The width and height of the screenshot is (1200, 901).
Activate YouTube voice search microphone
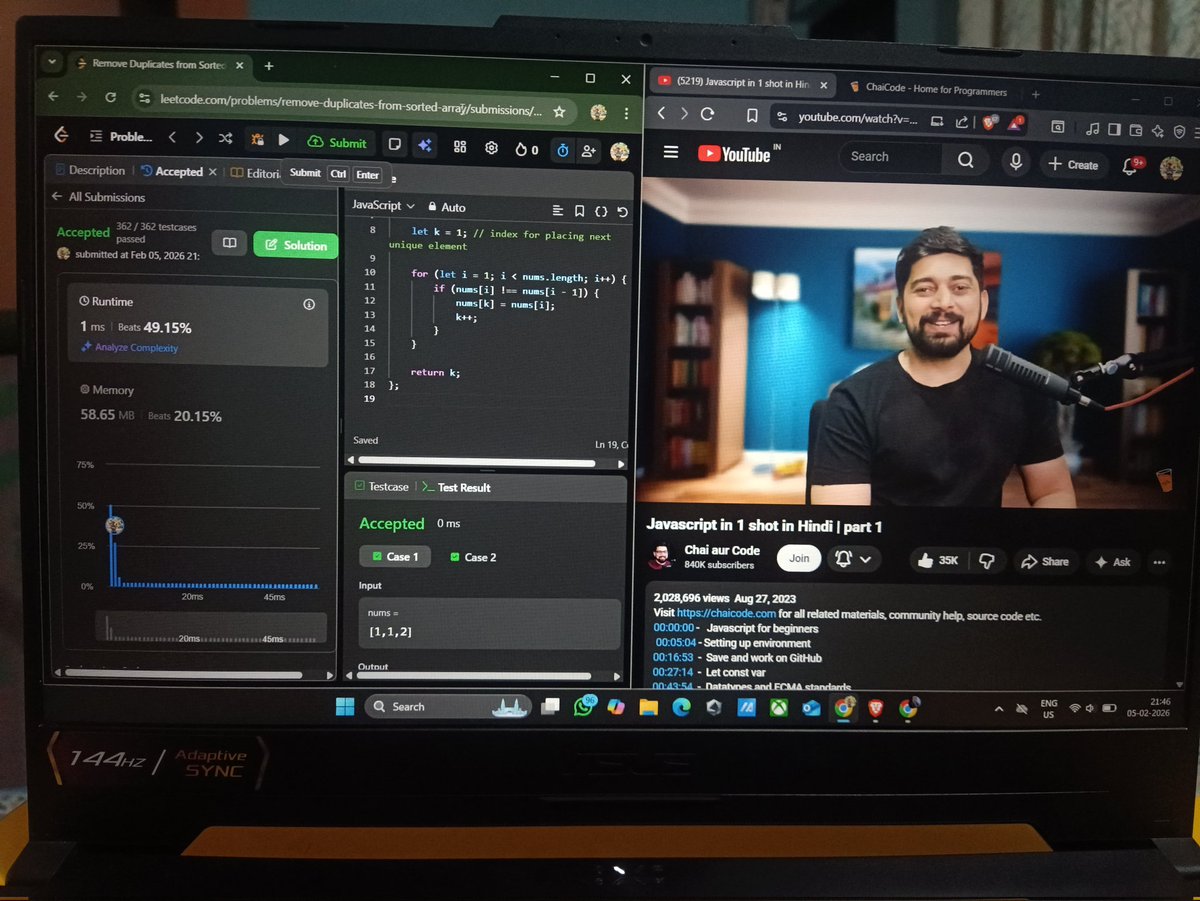coord(1016,162)
